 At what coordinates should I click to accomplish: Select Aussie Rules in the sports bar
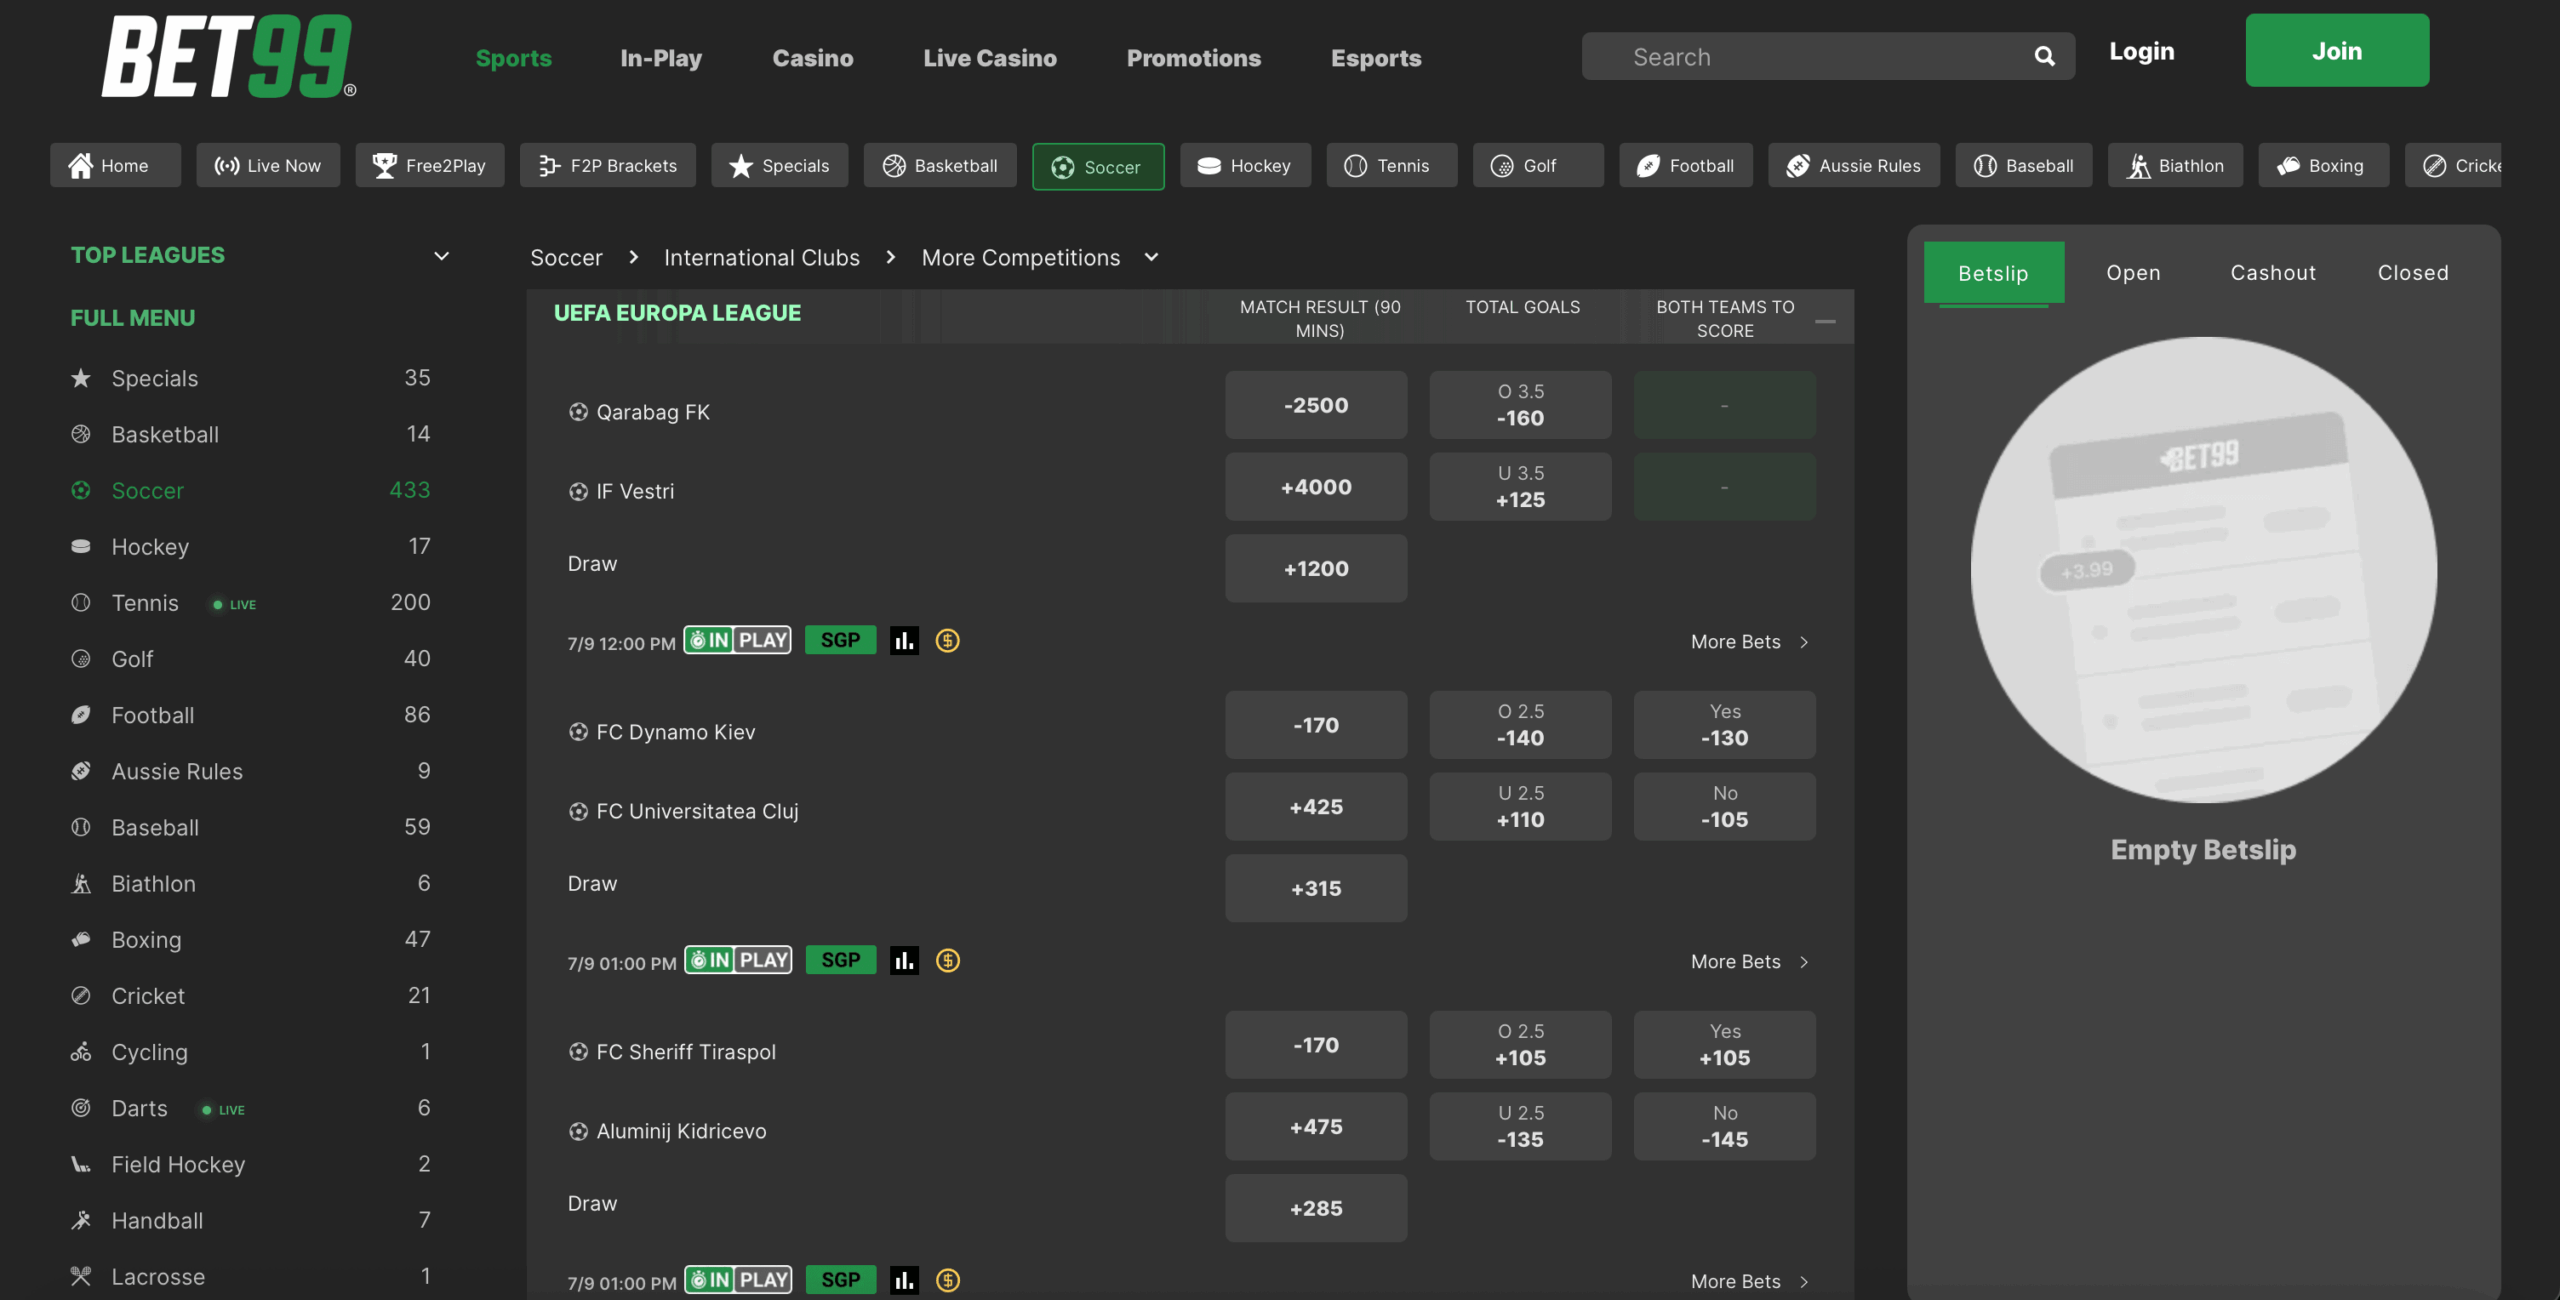click(1854, 166)
